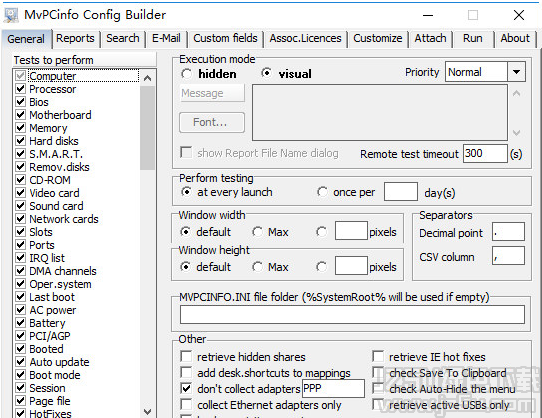Toggle the Oper.system checkbox
This screenshot has width=542, height=418.
click(21, 284)
